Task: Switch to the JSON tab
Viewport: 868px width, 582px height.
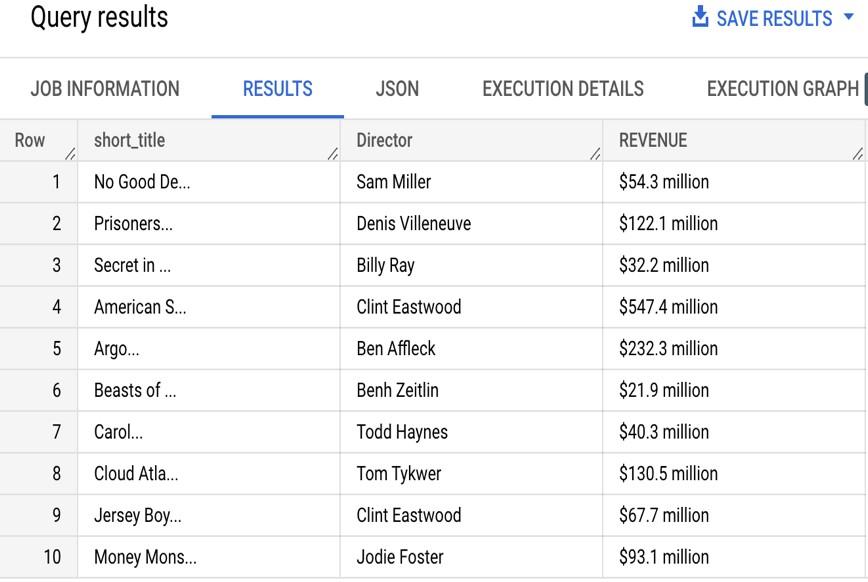Action: pyautogui.click(x=397, y=89)
